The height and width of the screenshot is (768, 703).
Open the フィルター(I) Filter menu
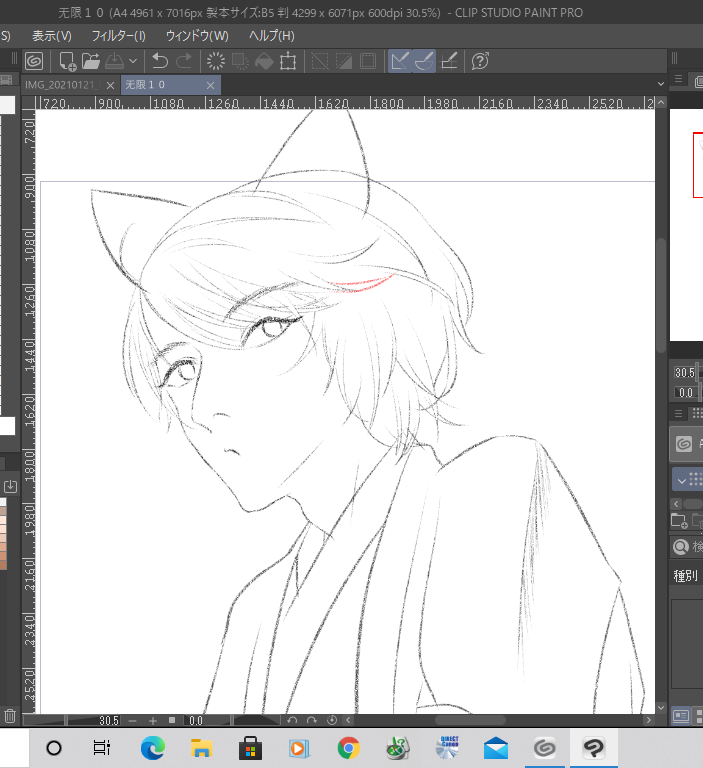point(119,36)
